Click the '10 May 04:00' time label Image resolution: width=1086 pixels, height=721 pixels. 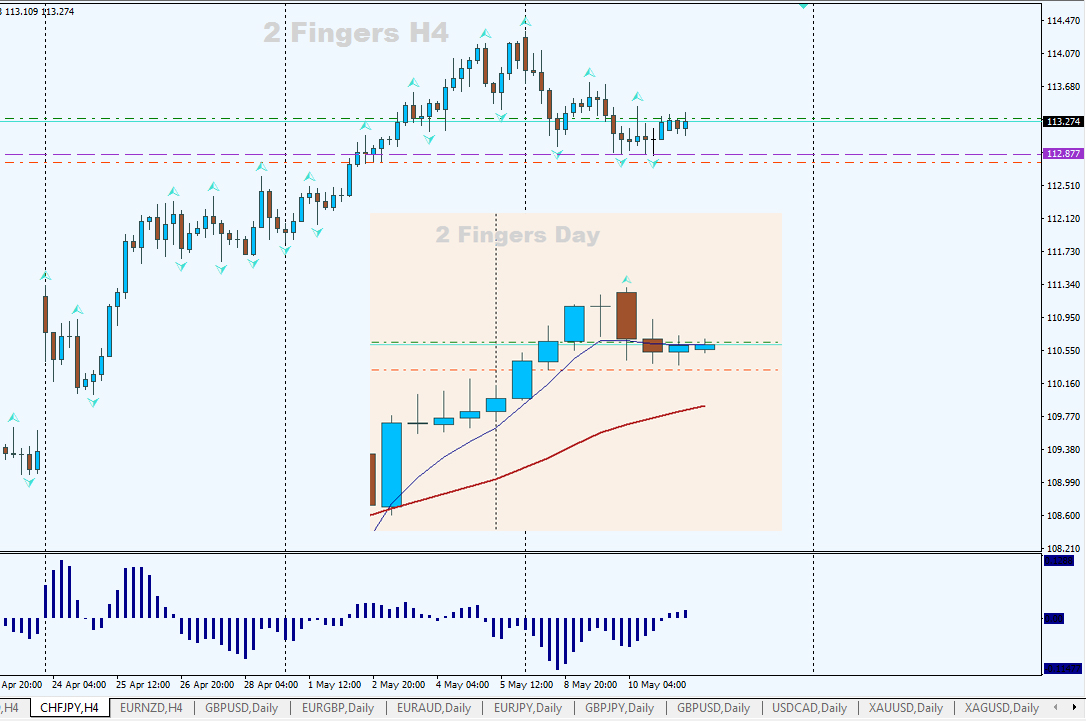pos(657,684)
